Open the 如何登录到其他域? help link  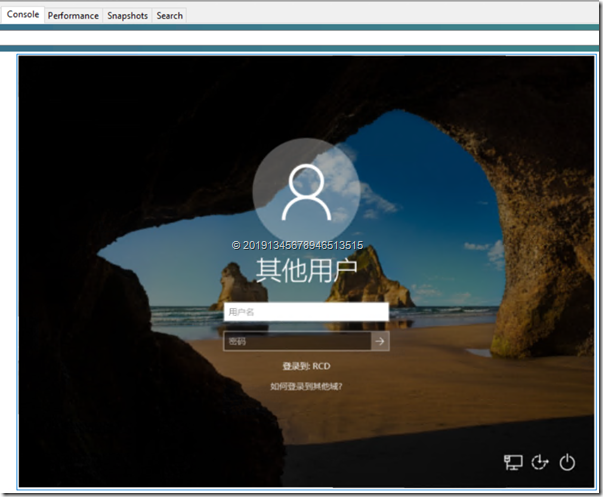pos(306,385)
